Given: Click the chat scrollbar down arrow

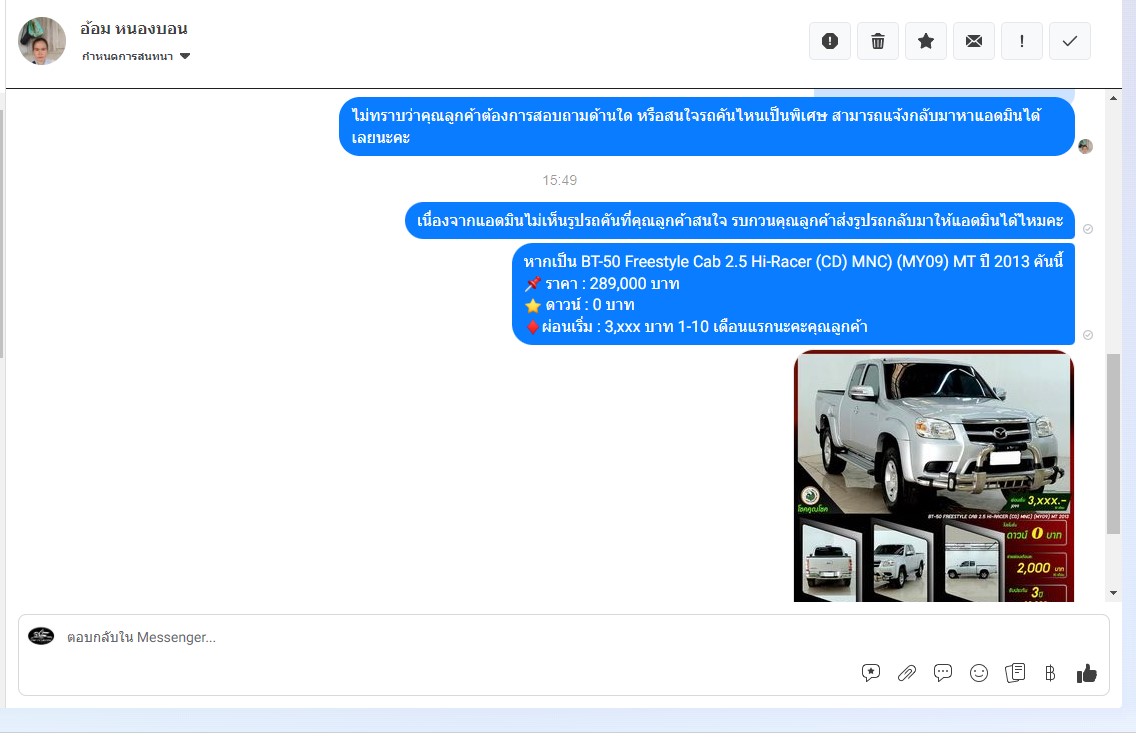Looking at the screenshot, I should tap(1114, 593).
